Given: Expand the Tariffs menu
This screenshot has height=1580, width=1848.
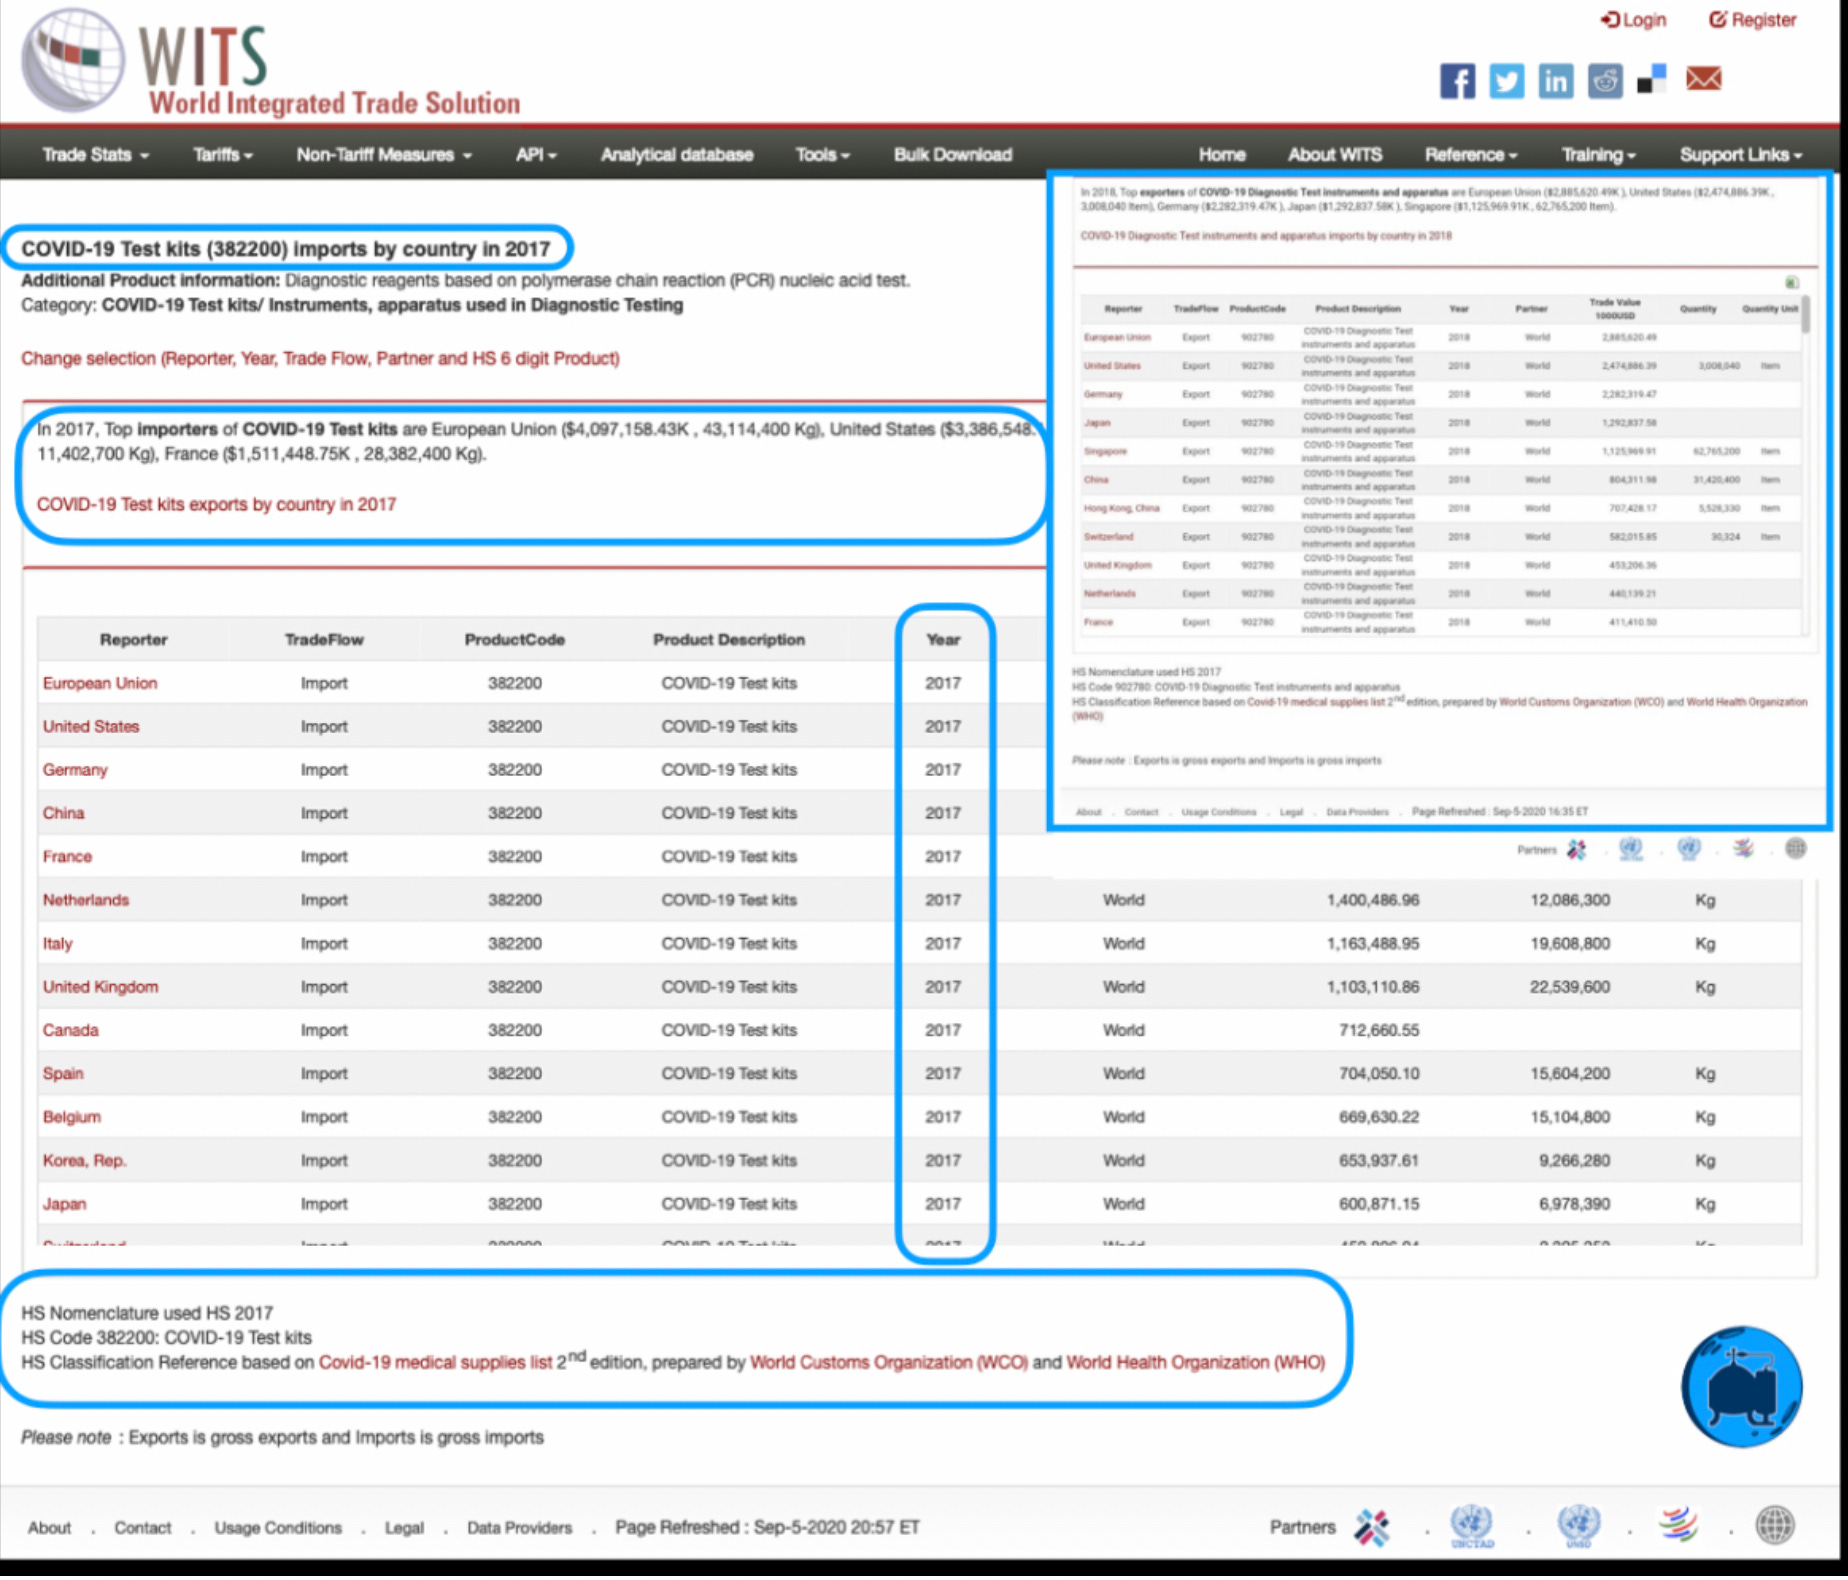Looking at the screenshot, I should 222,155.
